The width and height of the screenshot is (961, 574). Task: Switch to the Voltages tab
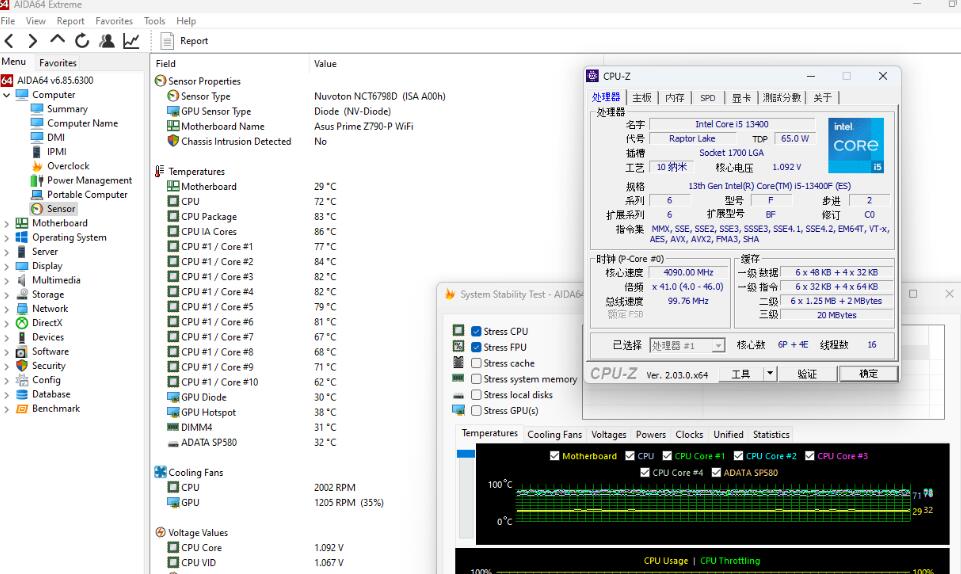pos(609,434)
